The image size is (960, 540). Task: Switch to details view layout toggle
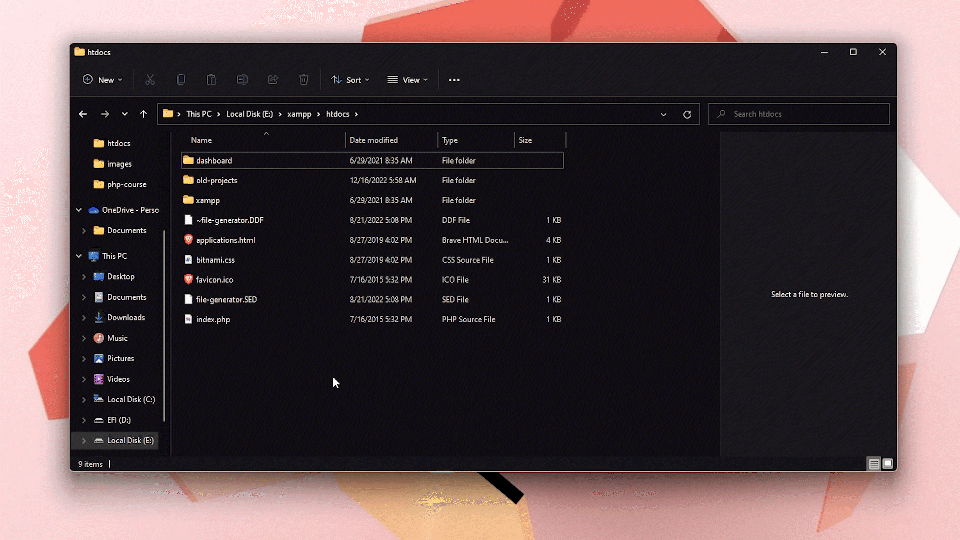coord(874,464)
